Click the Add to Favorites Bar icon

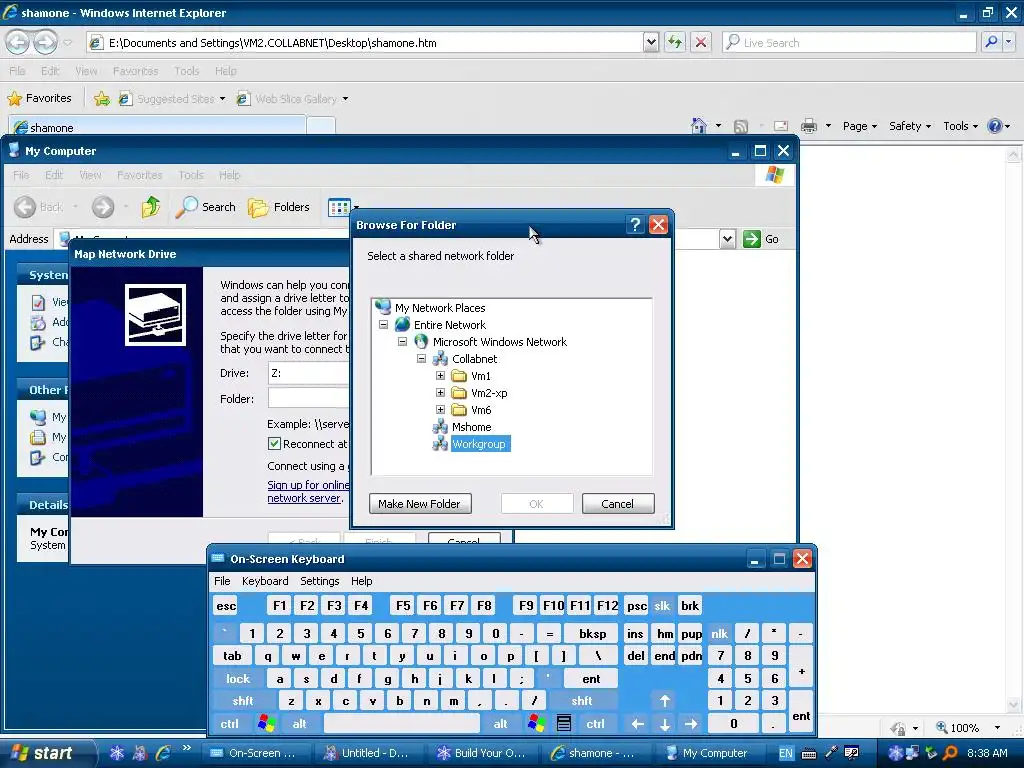102,99
